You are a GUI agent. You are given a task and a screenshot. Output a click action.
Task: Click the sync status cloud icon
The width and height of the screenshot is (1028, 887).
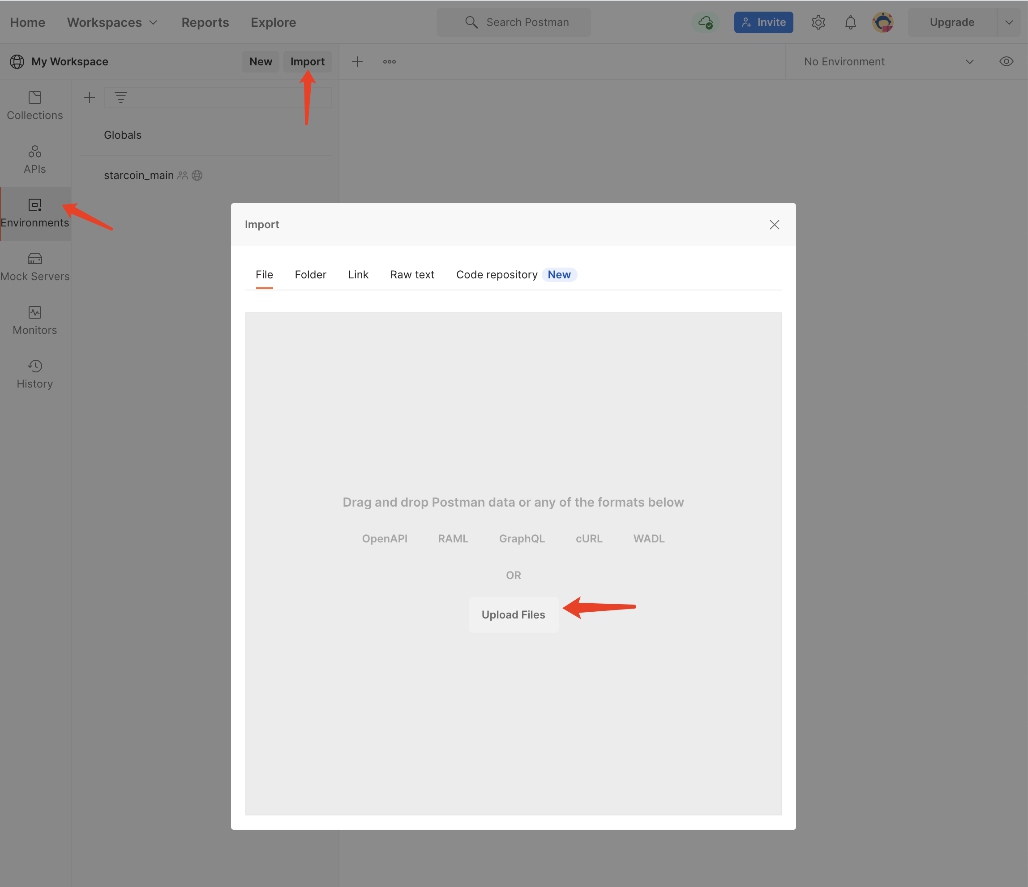click(706, 22)
